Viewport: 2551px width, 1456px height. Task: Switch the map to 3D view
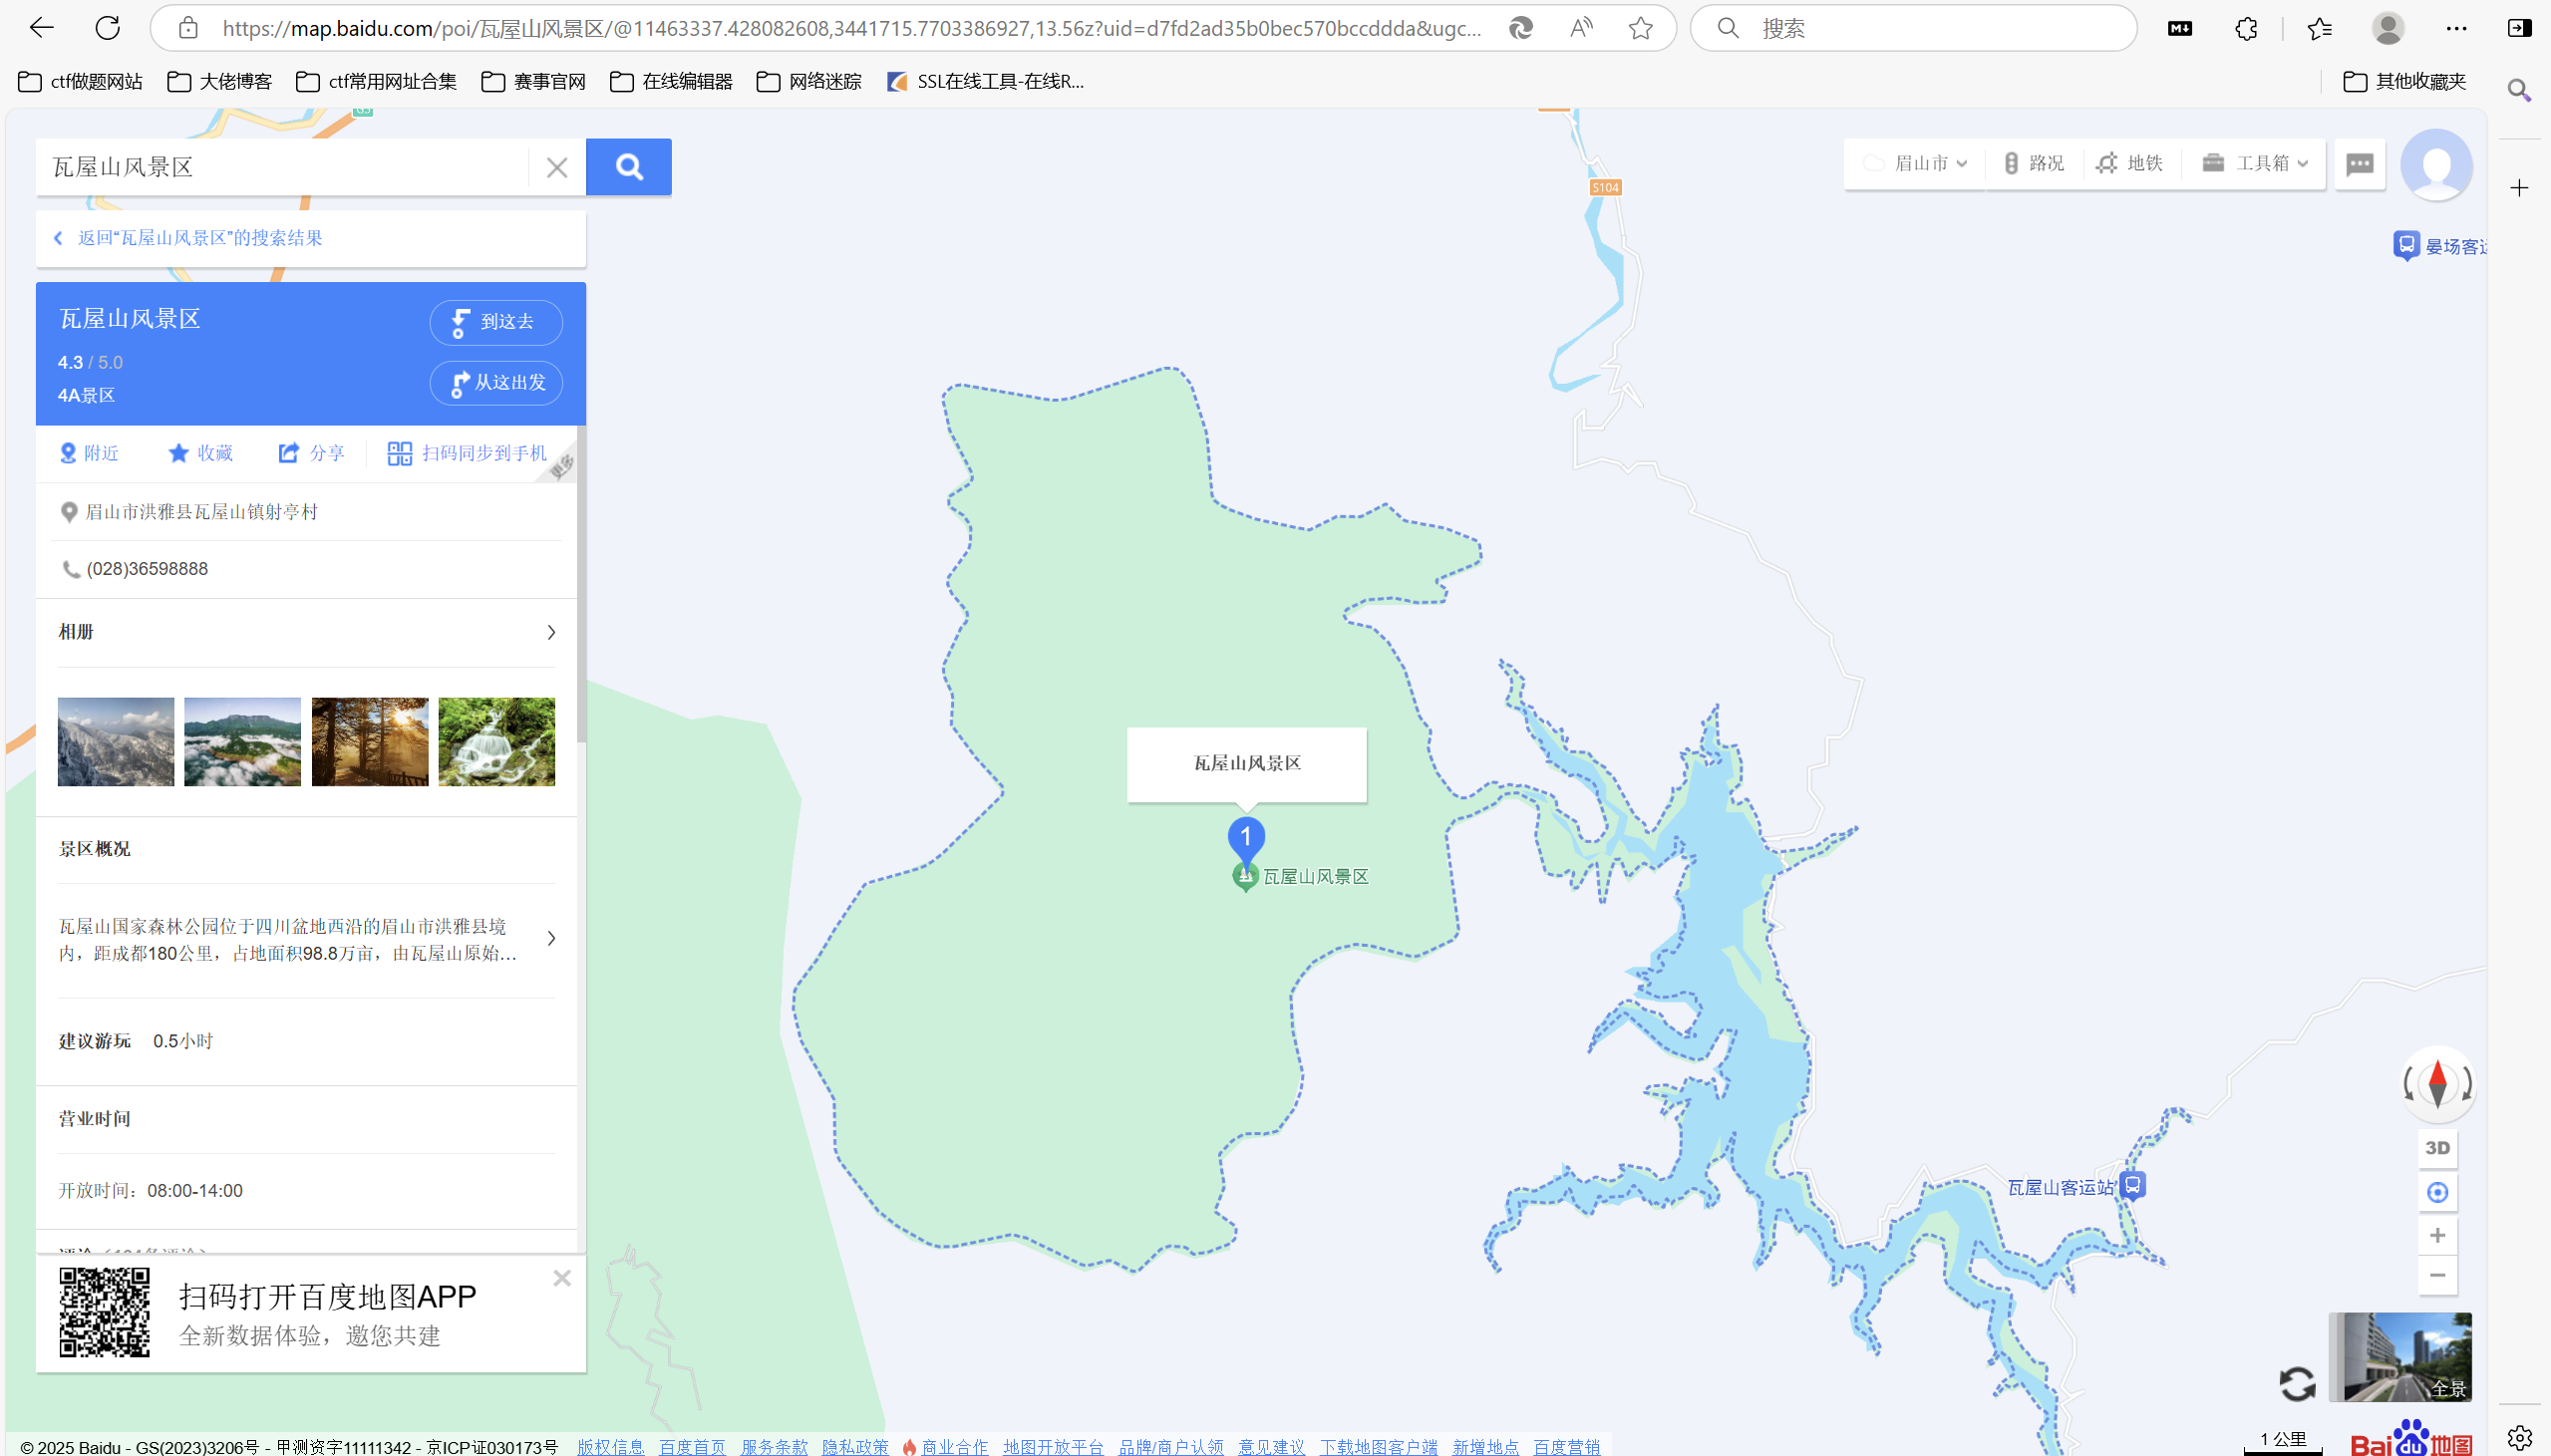2437,1147
